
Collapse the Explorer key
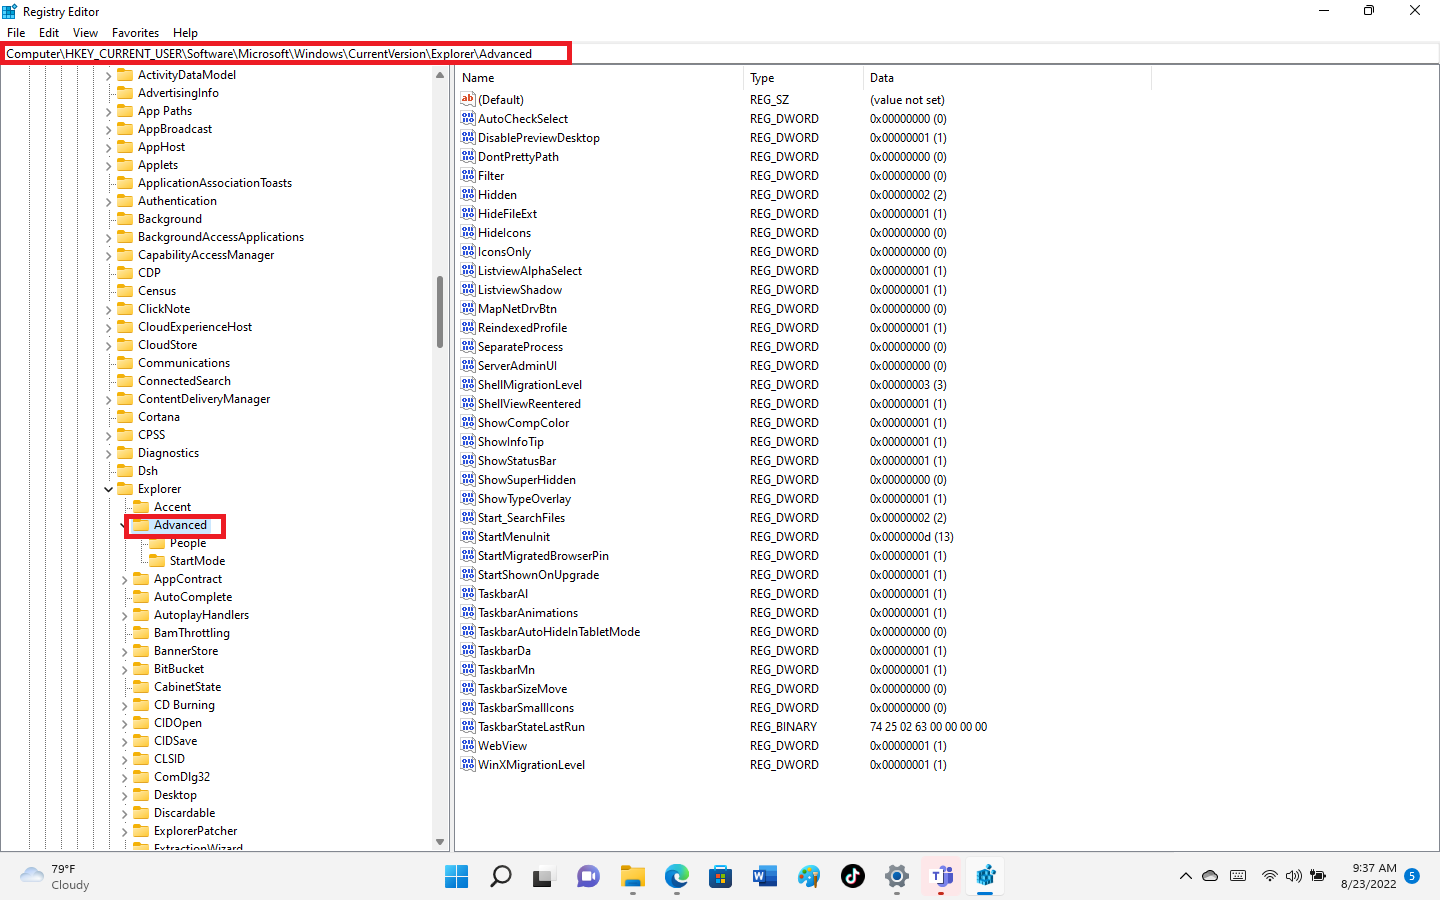[x=109, y=490]
